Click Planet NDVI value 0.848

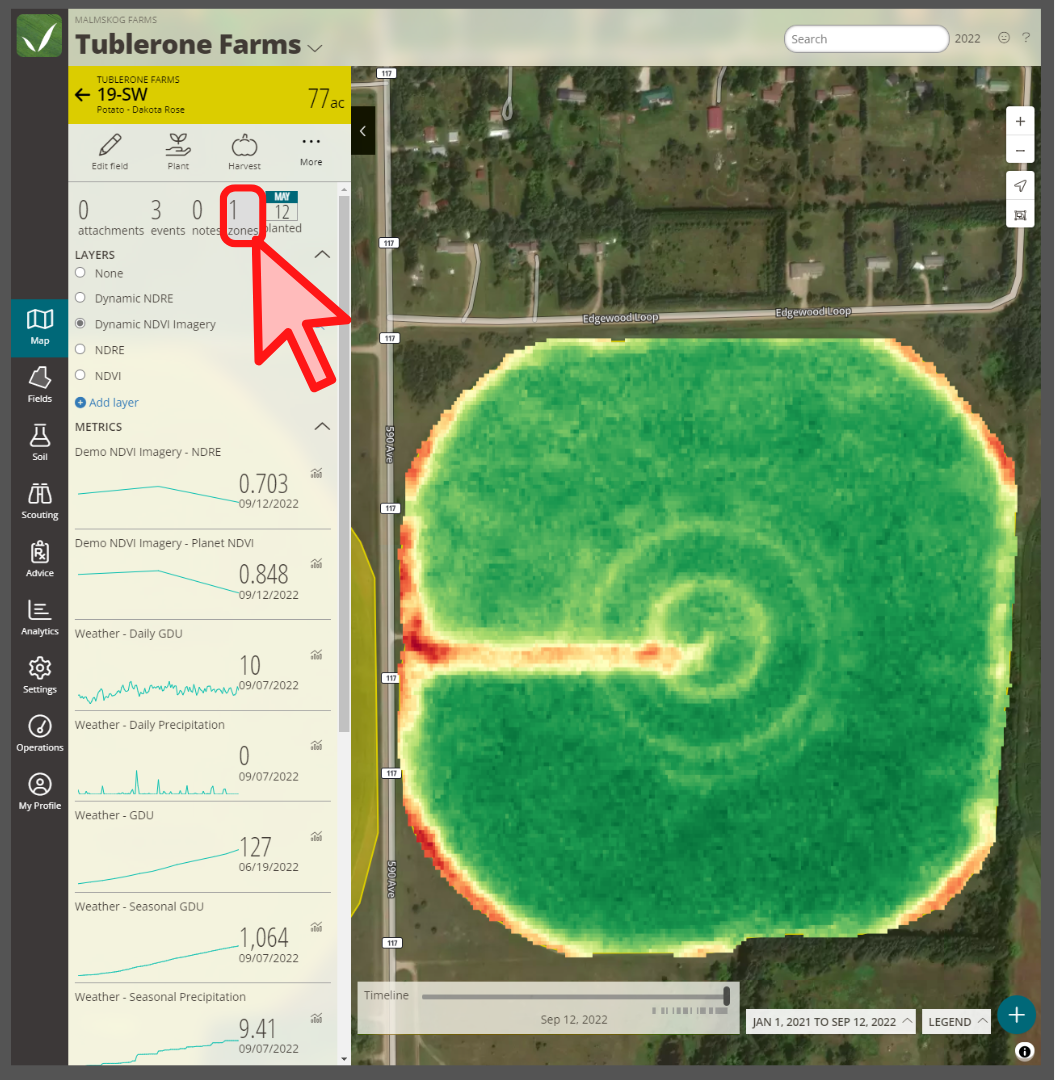coord(263,574)
